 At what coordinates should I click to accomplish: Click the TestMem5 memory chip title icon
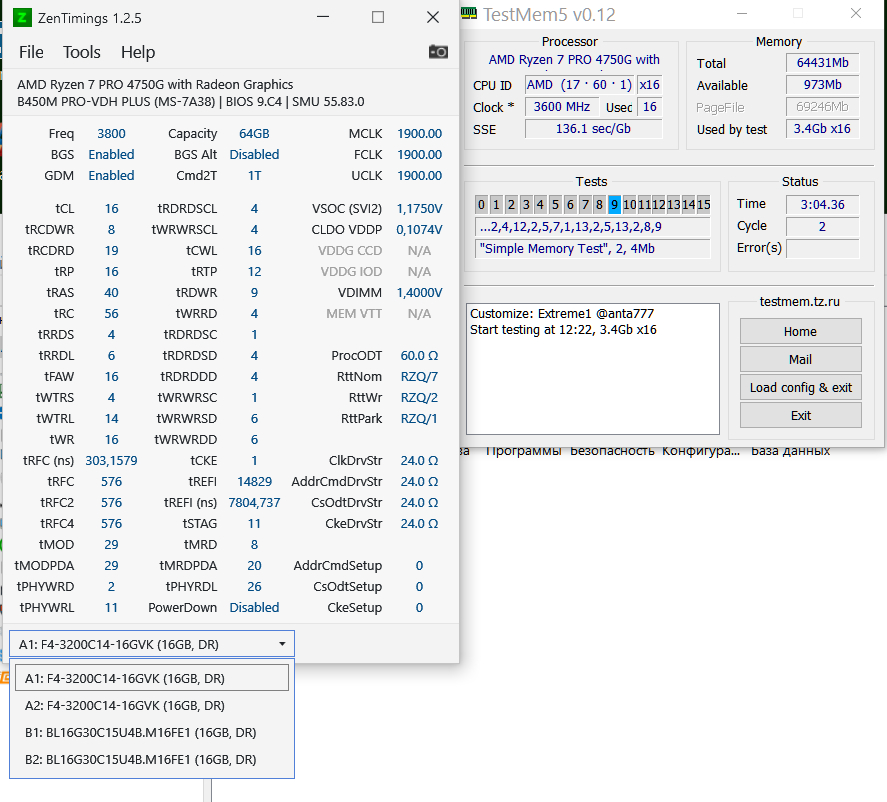click(469, 14)
